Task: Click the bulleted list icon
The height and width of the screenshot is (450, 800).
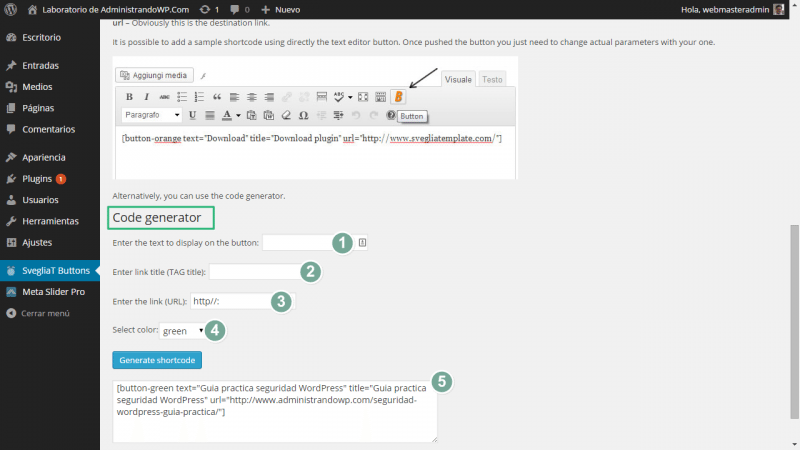Action: (x=182, y=96)
